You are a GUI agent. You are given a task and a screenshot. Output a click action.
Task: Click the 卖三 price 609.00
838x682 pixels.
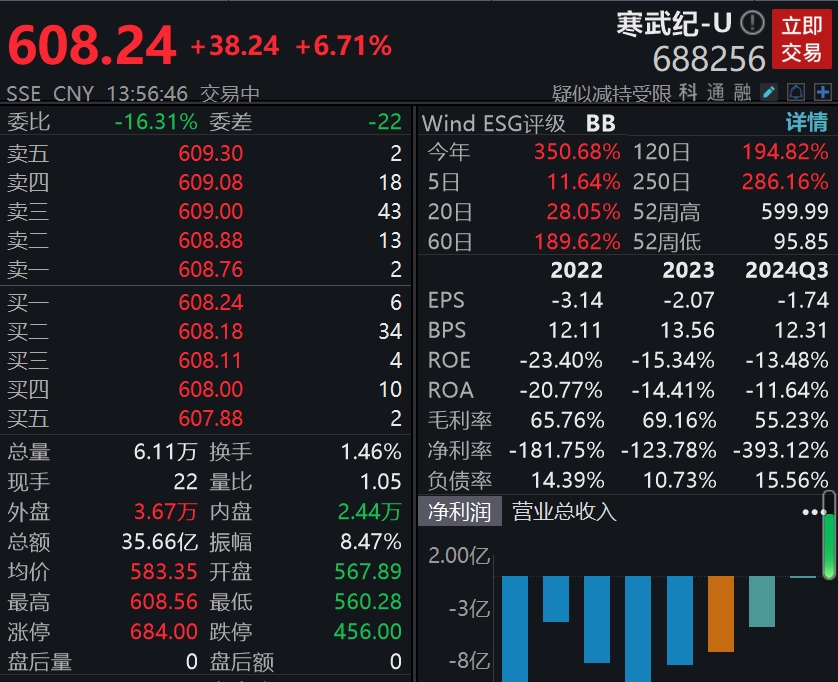point(211,212)
